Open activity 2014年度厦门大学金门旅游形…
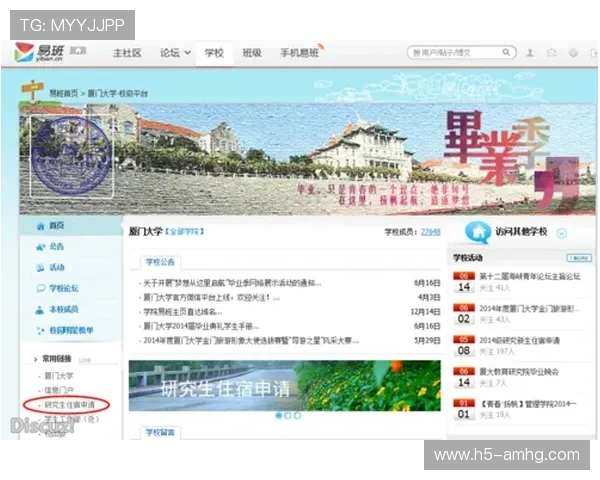 click(x=530, y=309)
